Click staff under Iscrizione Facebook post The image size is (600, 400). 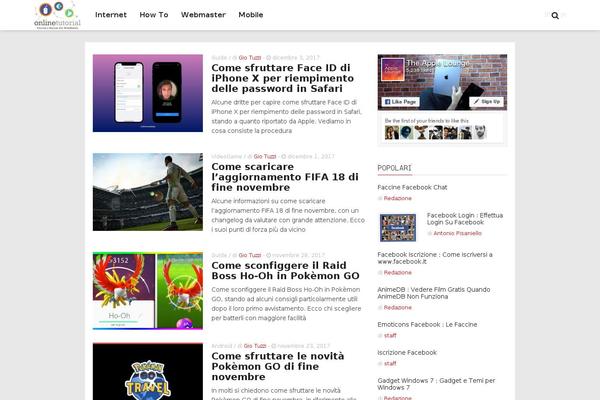click(390, 363)
